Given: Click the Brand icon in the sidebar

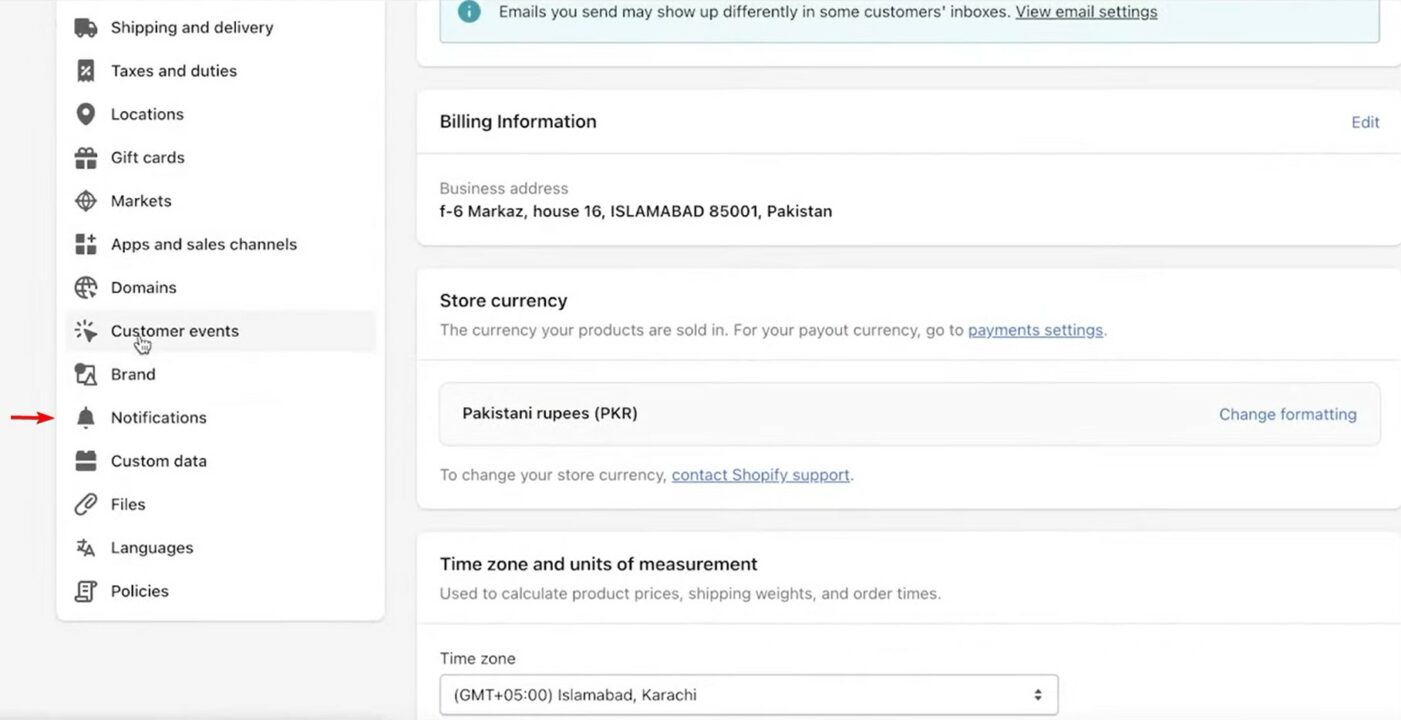Looking at the screenshot, I should coord(87,374).
